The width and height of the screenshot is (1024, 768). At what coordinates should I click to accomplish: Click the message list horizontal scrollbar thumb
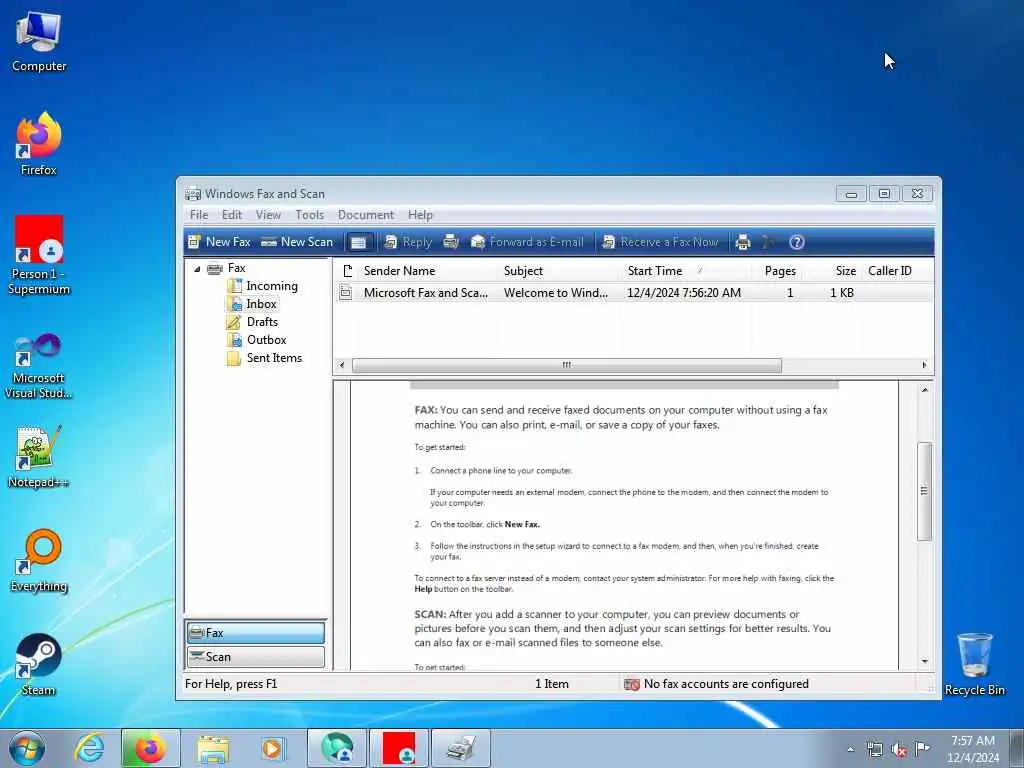click(x=567, y=365)
